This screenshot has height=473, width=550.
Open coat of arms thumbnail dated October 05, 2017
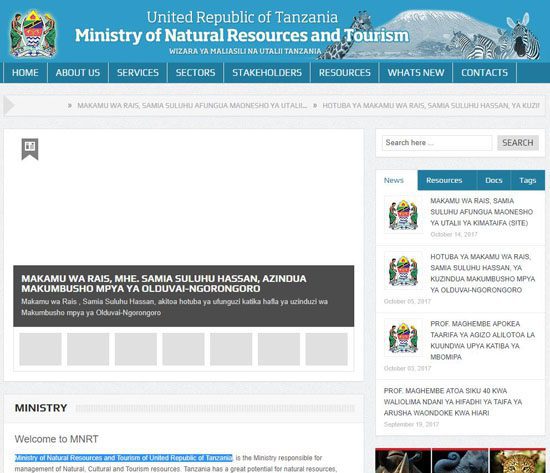(x=403, y=271)
